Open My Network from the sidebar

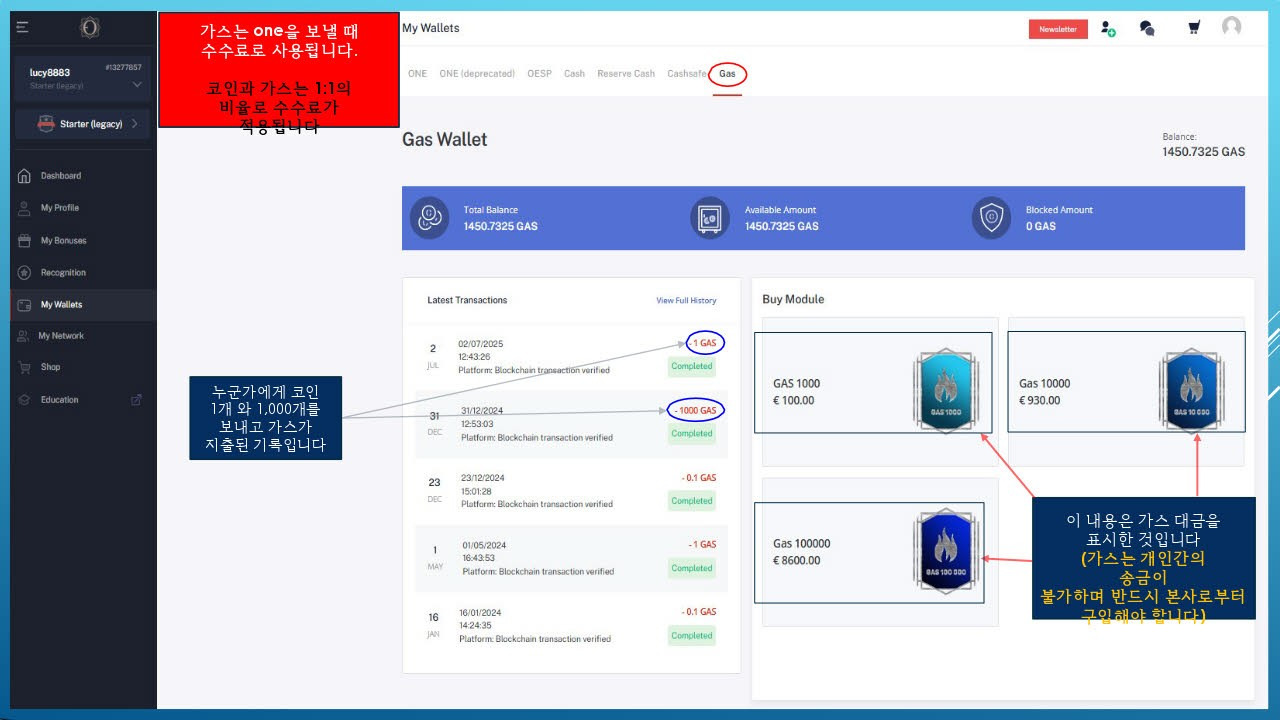pyautogui.click(x=61, y=336)
